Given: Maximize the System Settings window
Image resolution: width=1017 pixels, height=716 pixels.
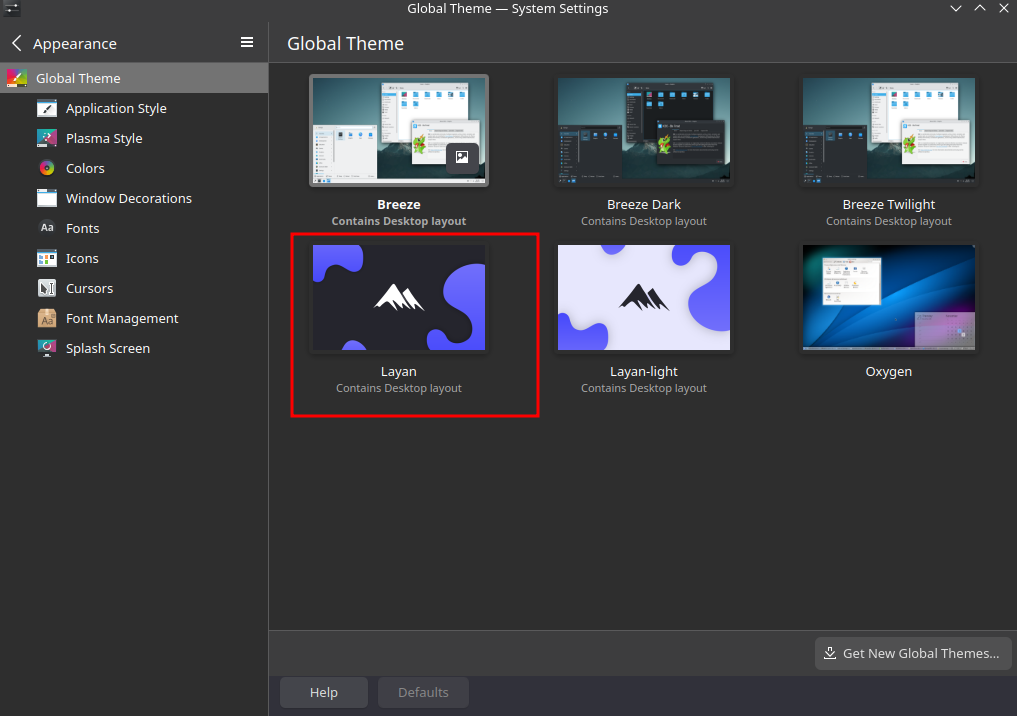Looking at the screenshot, I should tap(980, 8).
